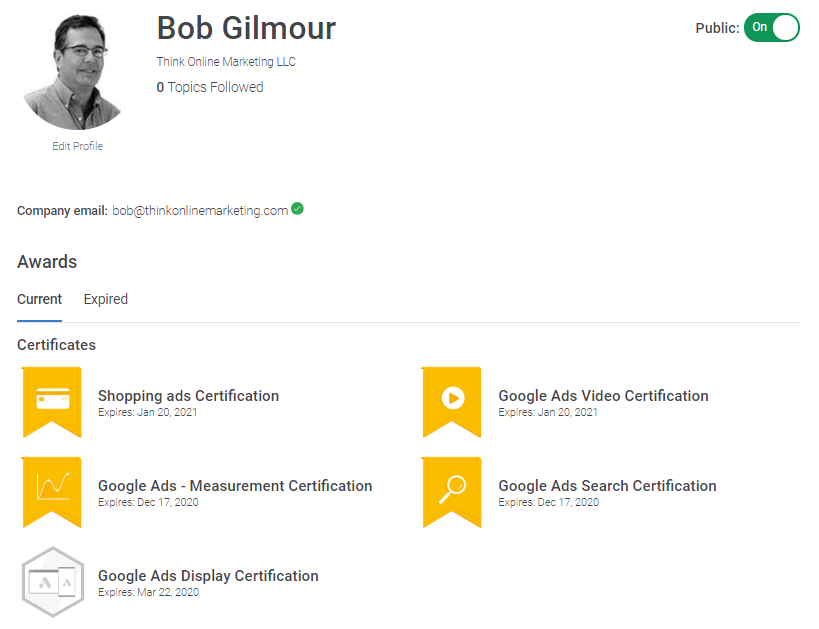
Task: Click the Google Ads Video badge icon
Action: [x=452, y=399]
